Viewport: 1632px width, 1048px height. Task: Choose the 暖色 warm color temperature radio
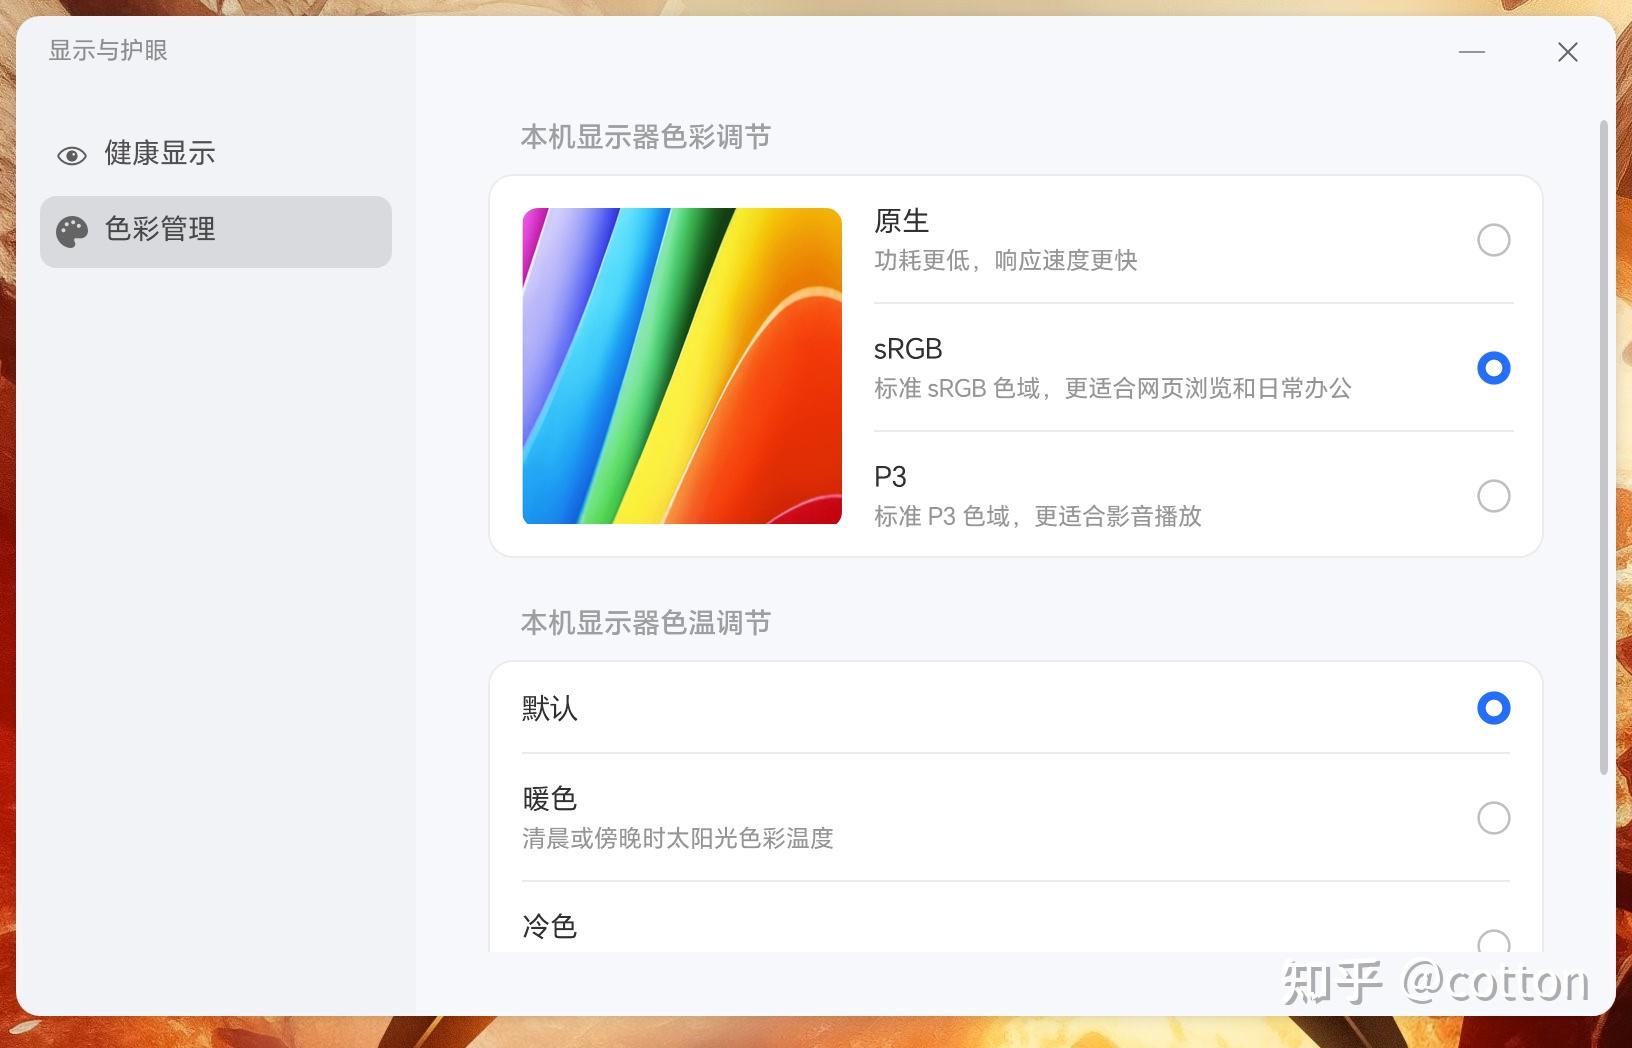1494,818
